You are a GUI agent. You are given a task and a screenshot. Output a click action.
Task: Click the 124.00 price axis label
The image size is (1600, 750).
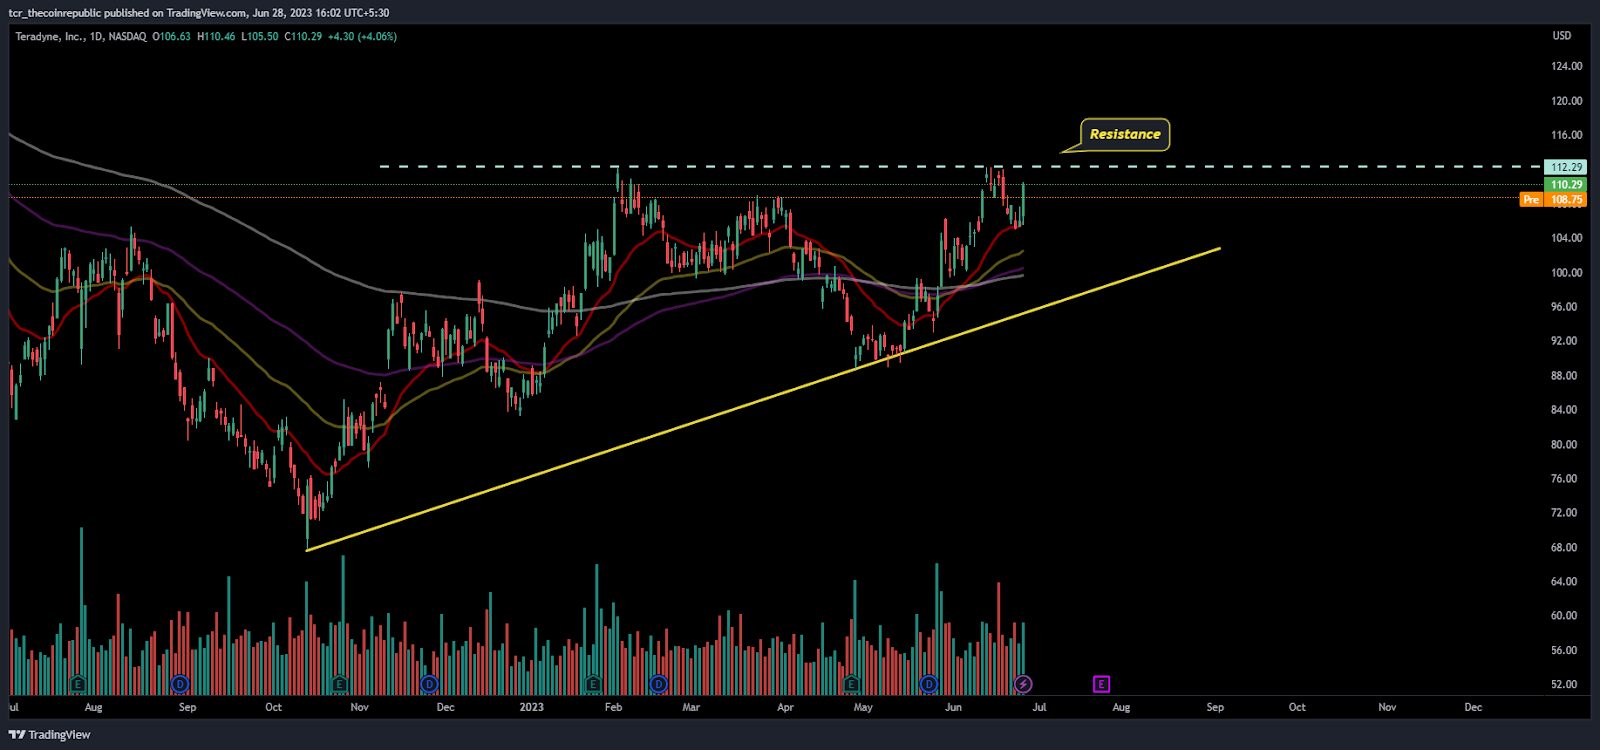(x=1566, y=66)
